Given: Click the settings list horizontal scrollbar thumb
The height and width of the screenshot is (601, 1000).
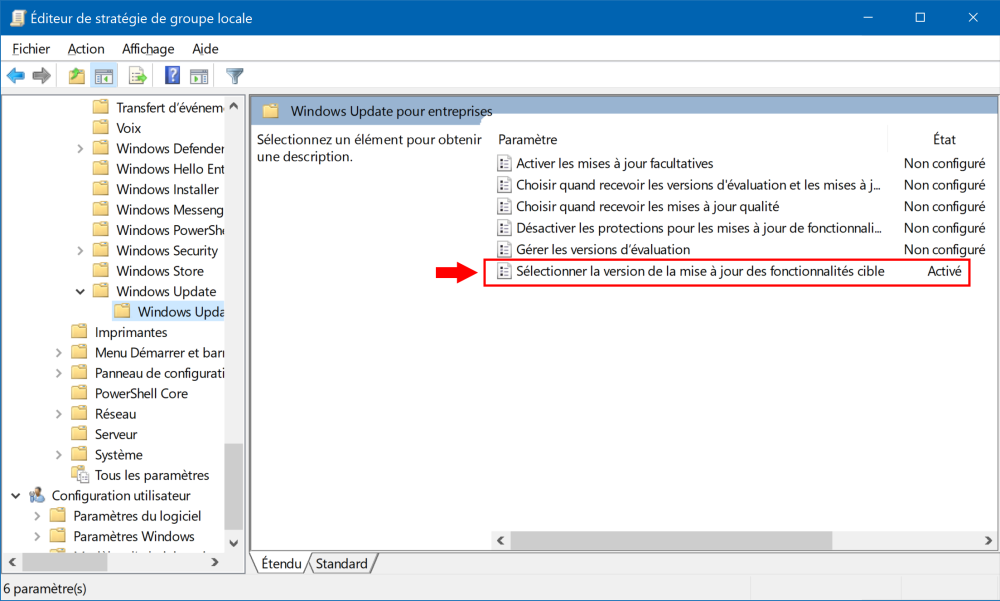Looking at the screenshot, I should 671,540.
